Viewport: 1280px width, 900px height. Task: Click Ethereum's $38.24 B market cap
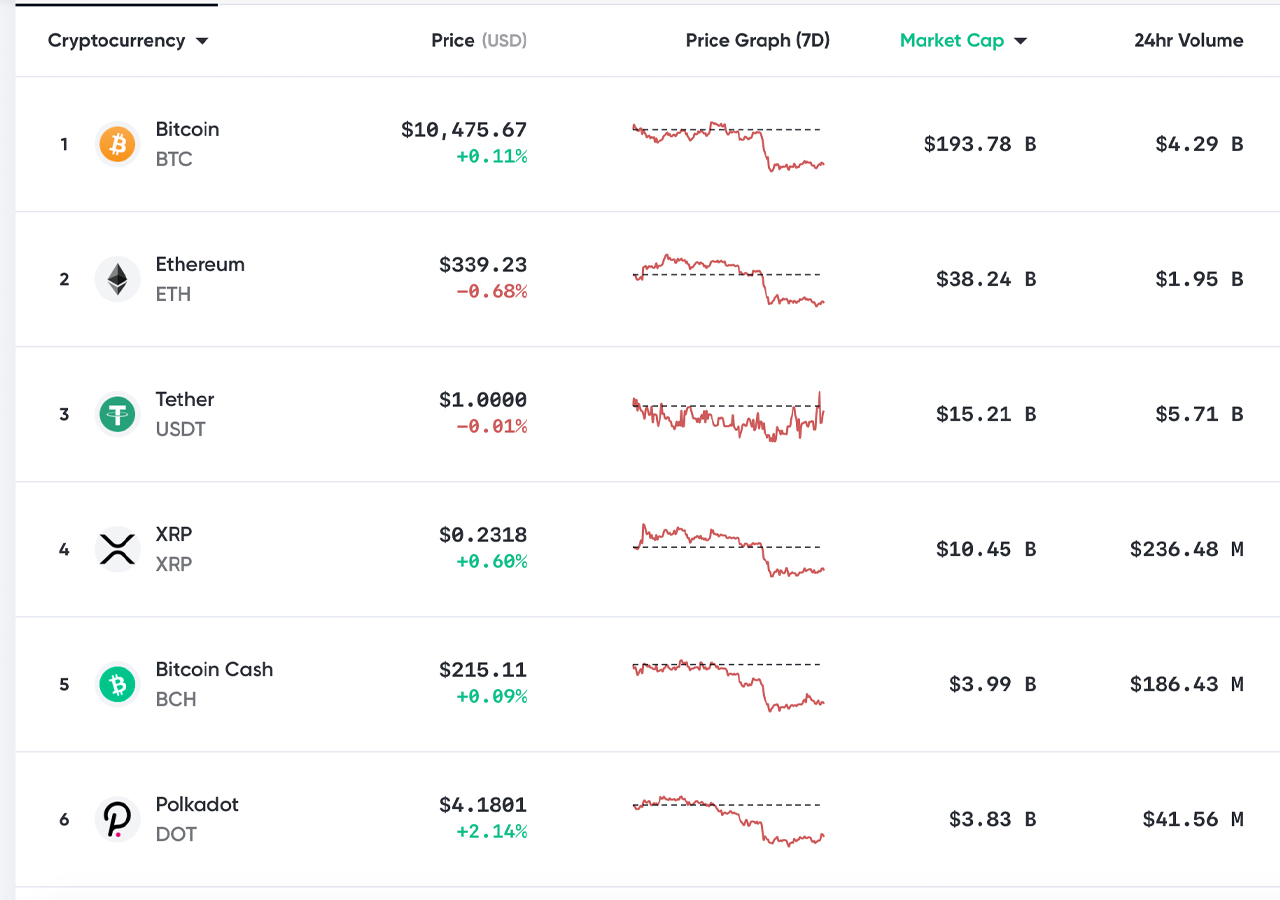click(985, 280)
